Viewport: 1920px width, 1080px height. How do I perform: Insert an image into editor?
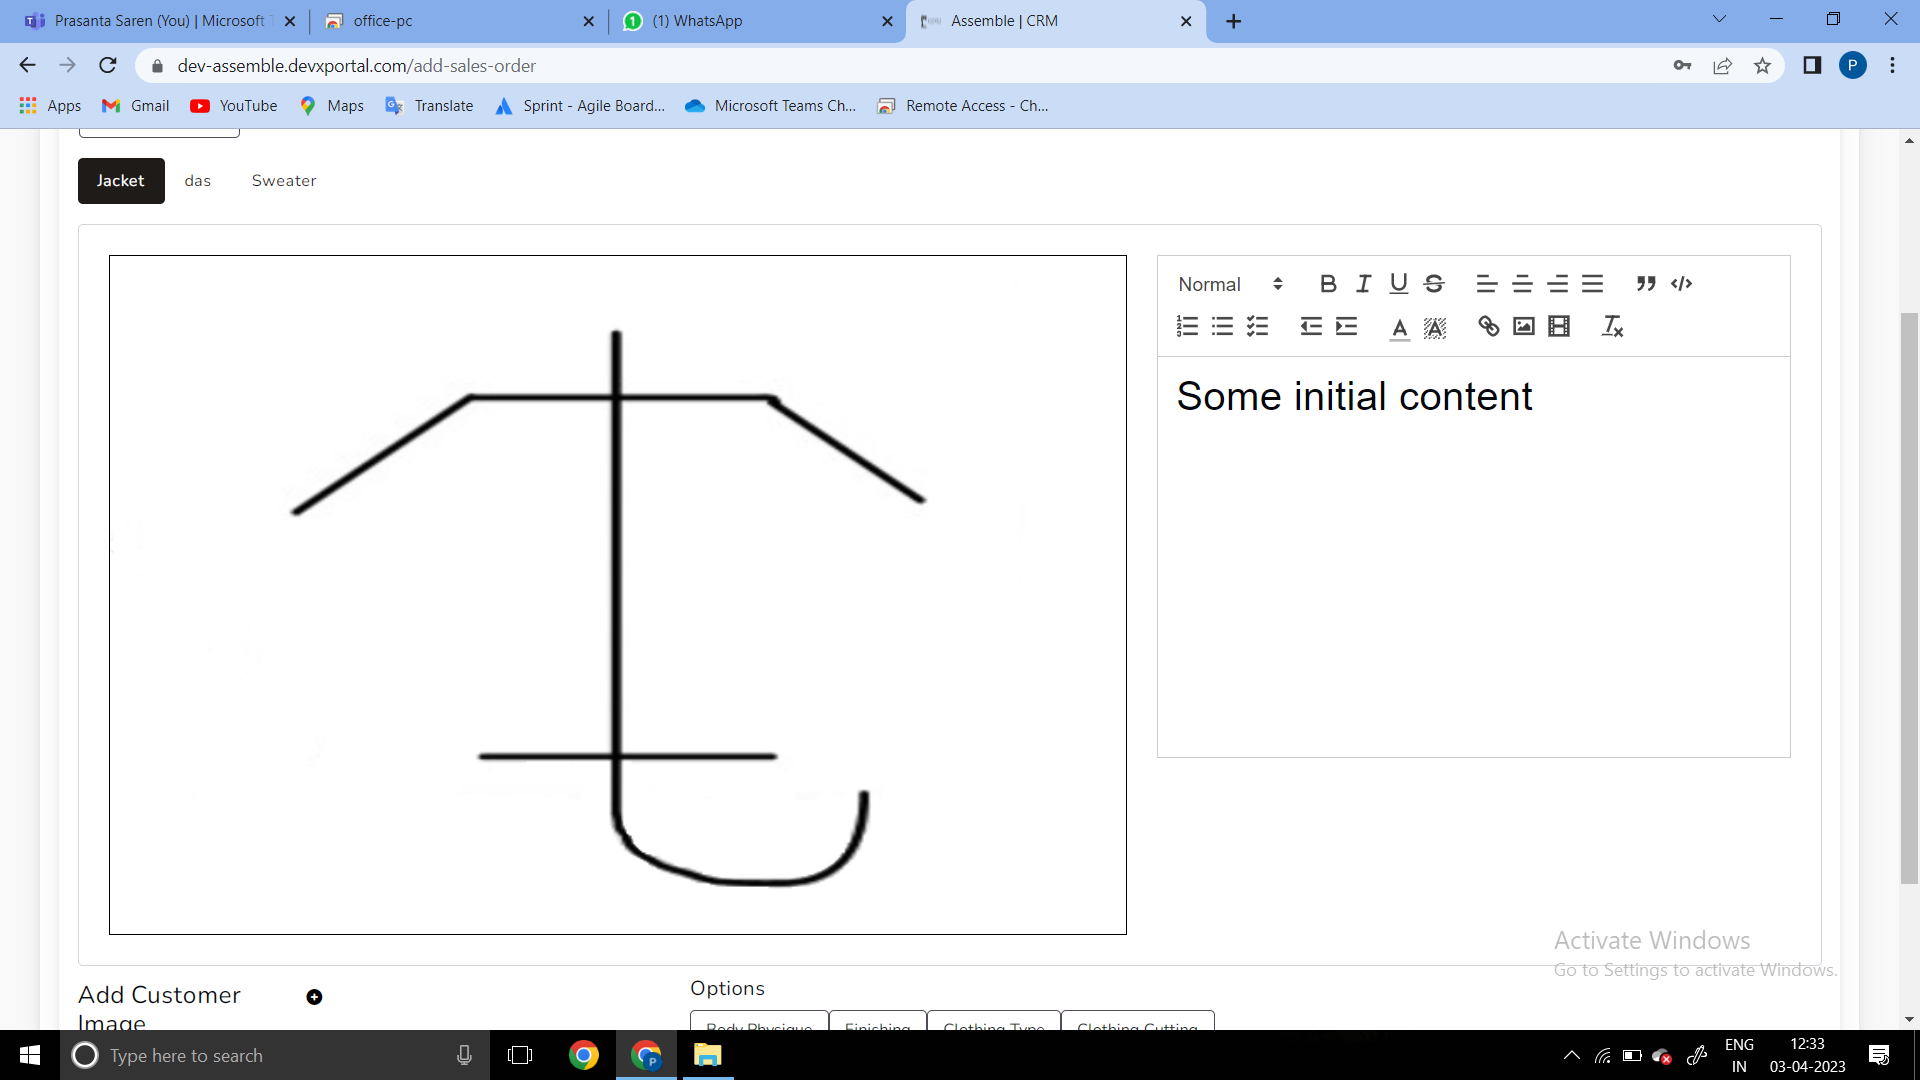point(1524,326)
